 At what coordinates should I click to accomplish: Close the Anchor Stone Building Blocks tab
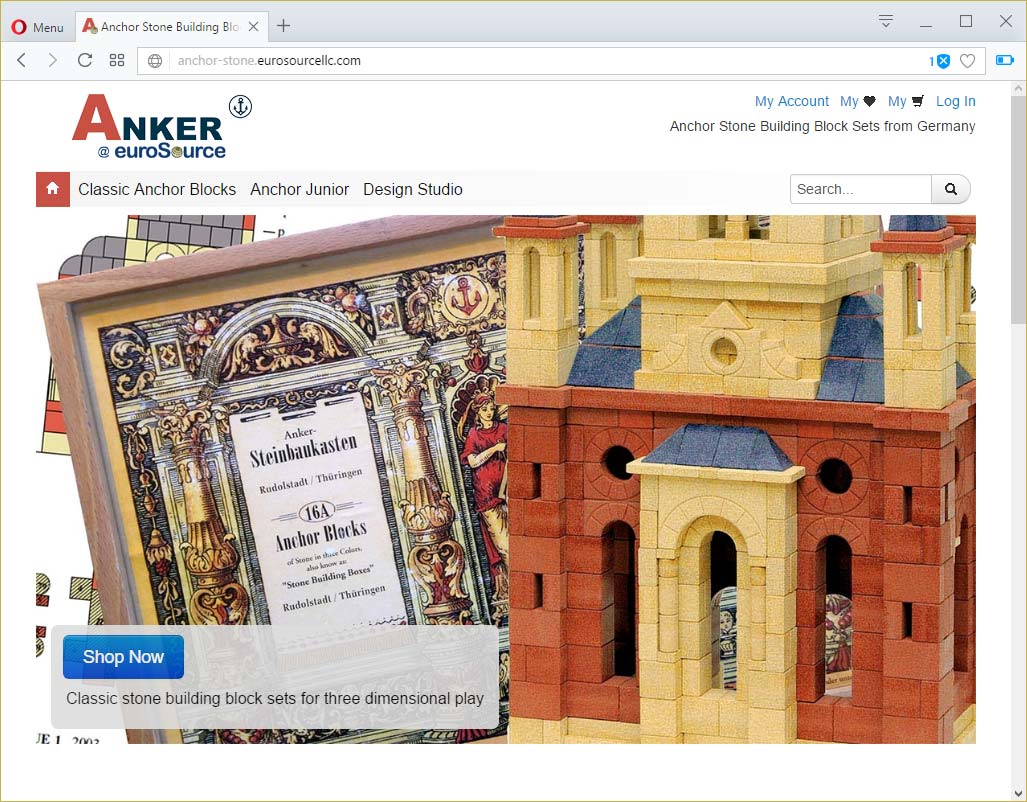point(253,26)
